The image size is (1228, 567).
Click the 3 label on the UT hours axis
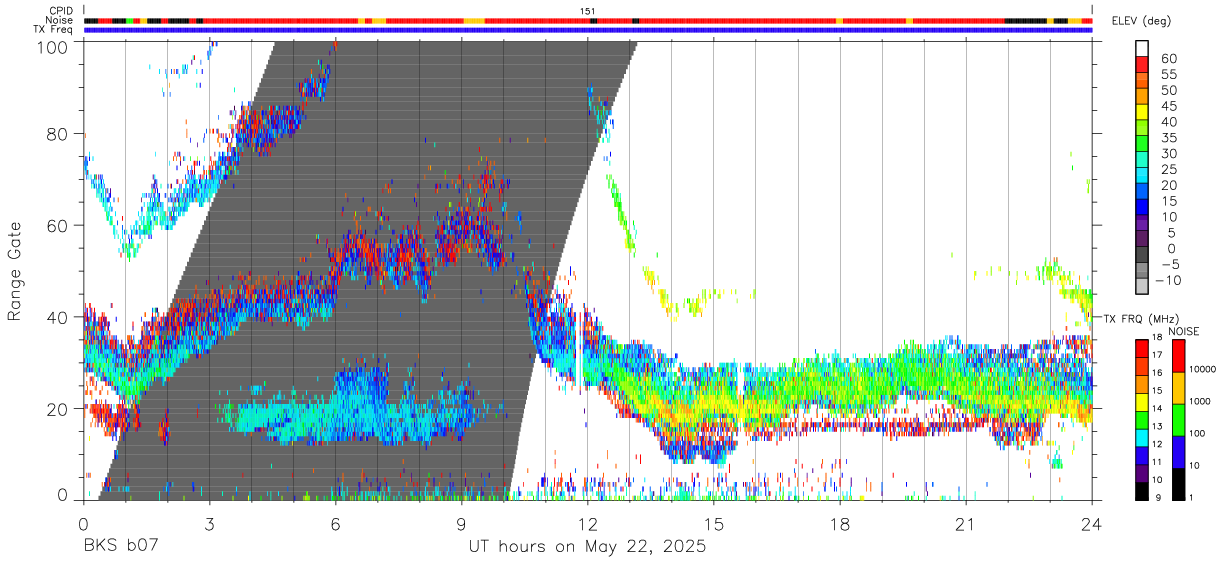coord(209,524)
